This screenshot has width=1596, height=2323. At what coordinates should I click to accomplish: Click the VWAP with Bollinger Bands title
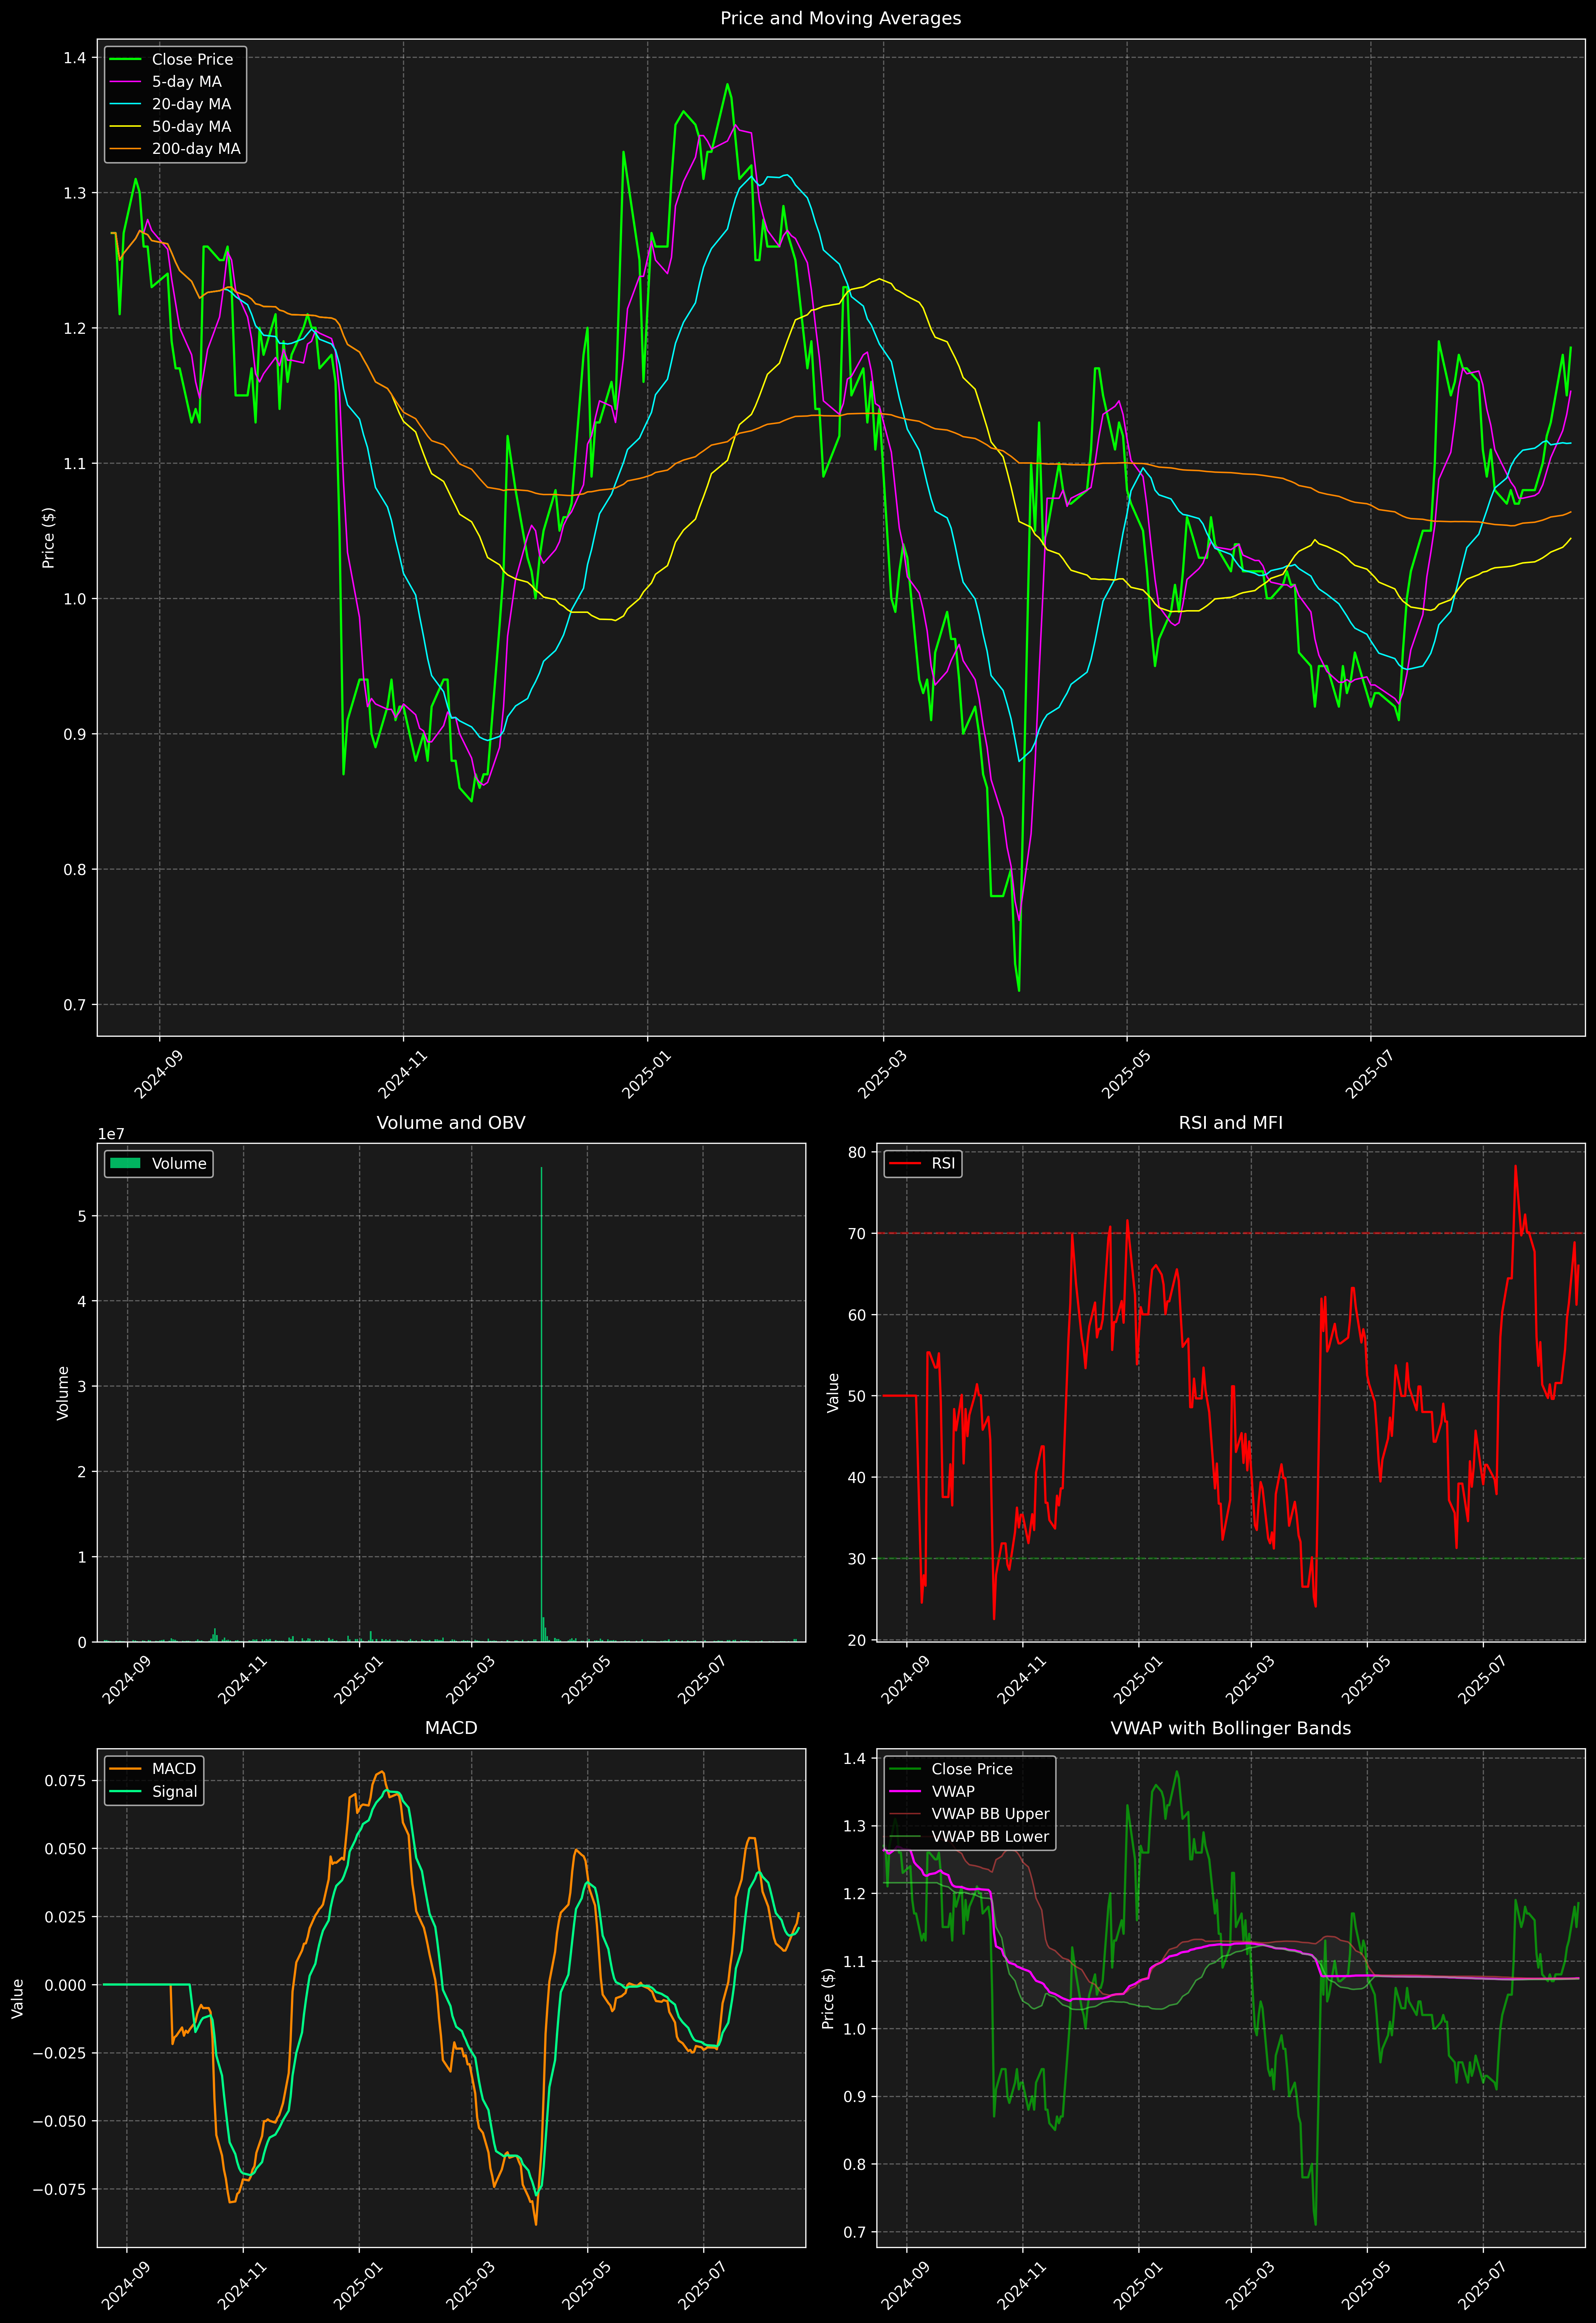pyautogui.click(x=1230, y=1728)
